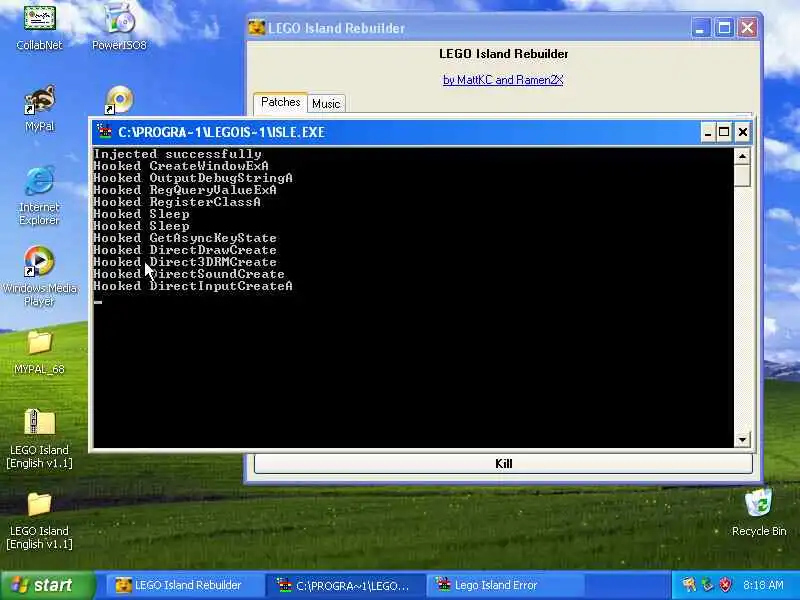The image size is (800, 600).
Task: Click the 8:18 AM taskbar clock
Action: pyautogui.click(x=763, y=585)
